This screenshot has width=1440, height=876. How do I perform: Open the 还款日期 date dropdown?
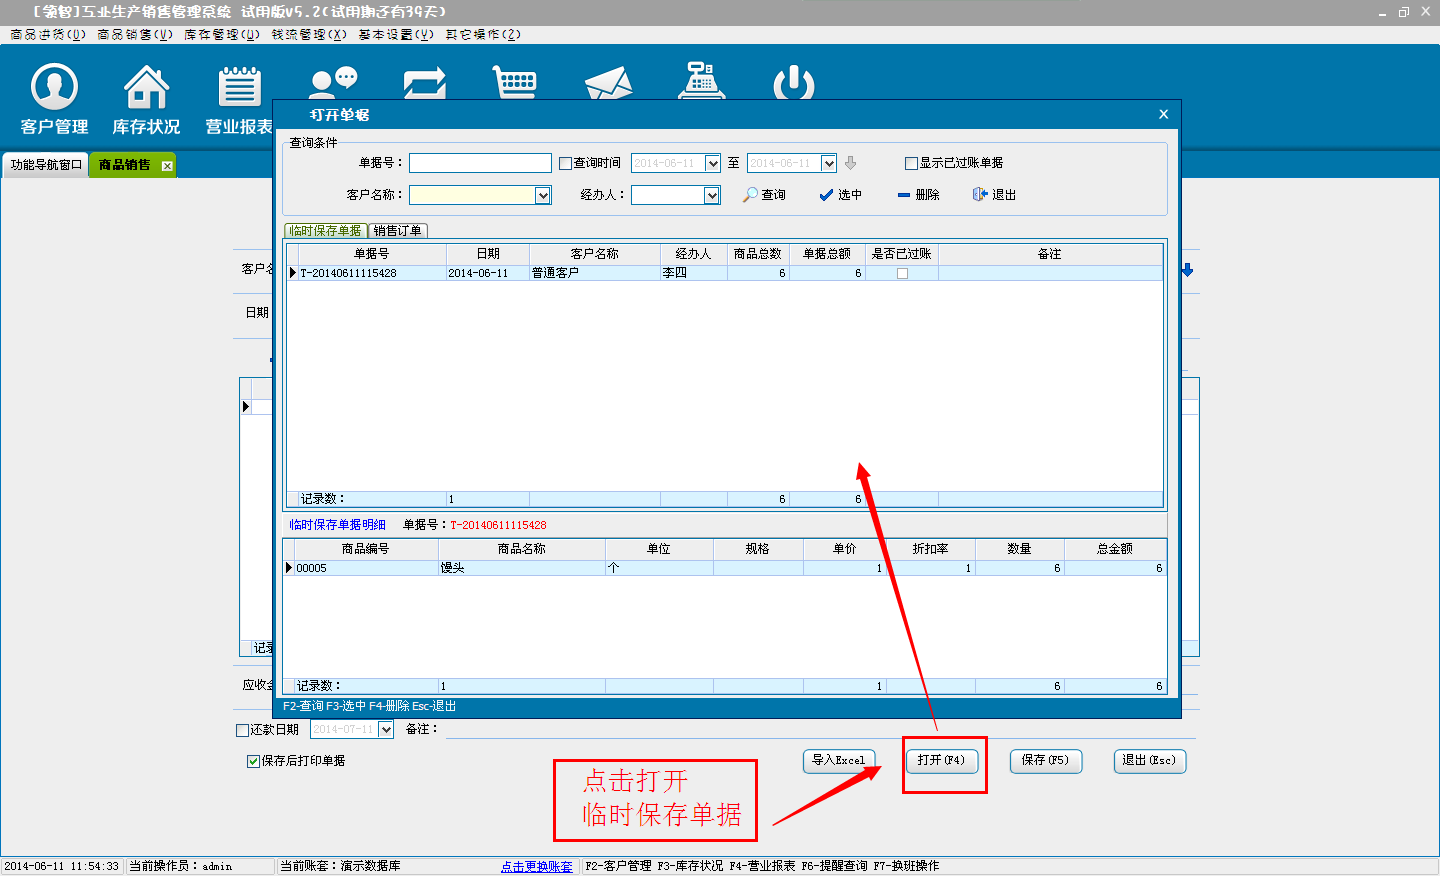pos(386,730)
